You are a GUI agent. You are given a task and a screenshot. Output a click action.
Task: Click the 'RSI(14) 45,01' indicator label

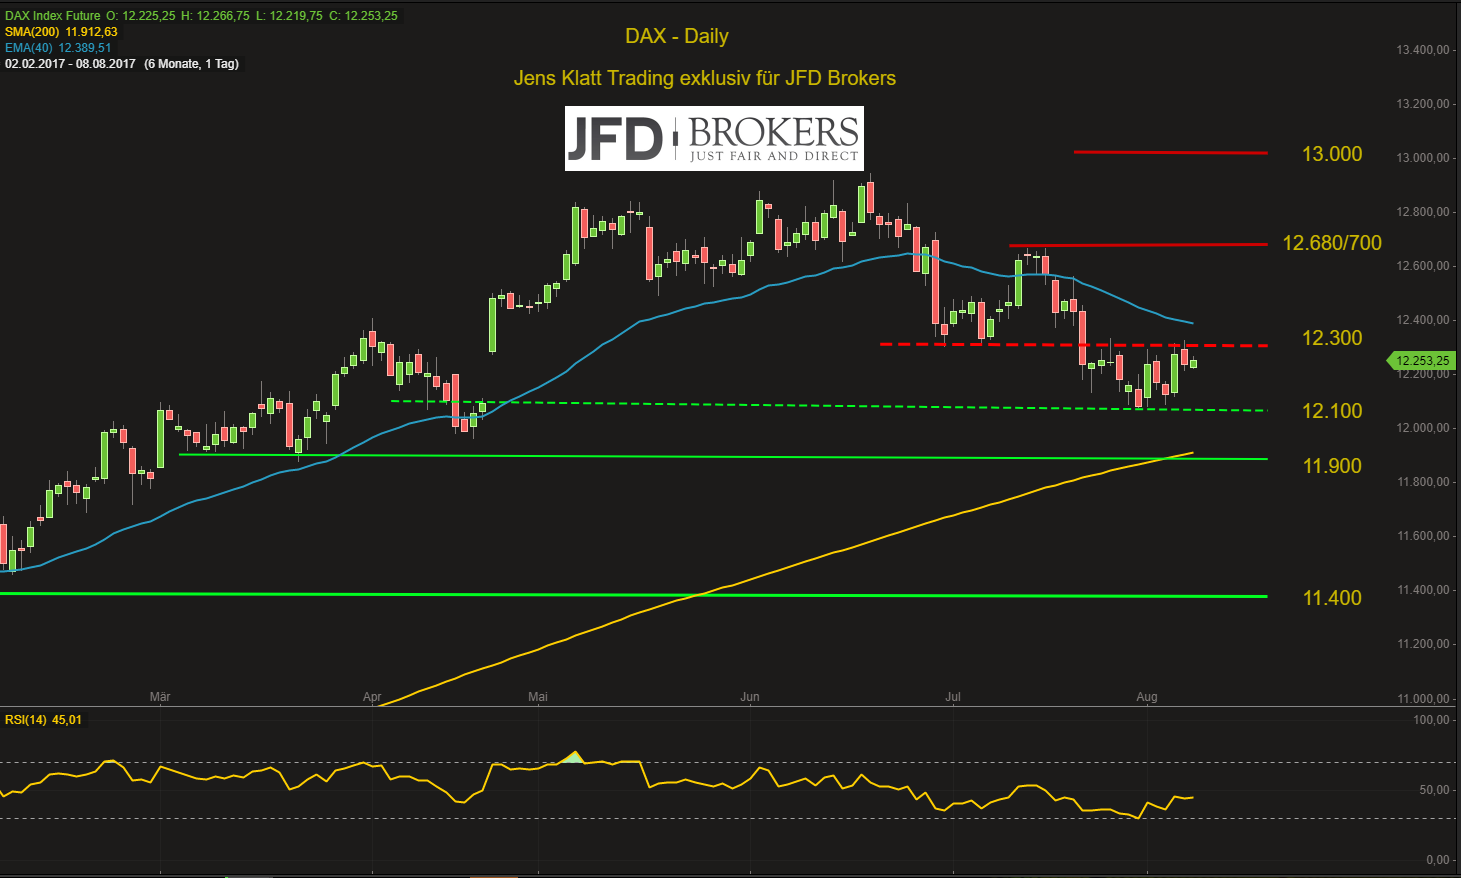44,720
